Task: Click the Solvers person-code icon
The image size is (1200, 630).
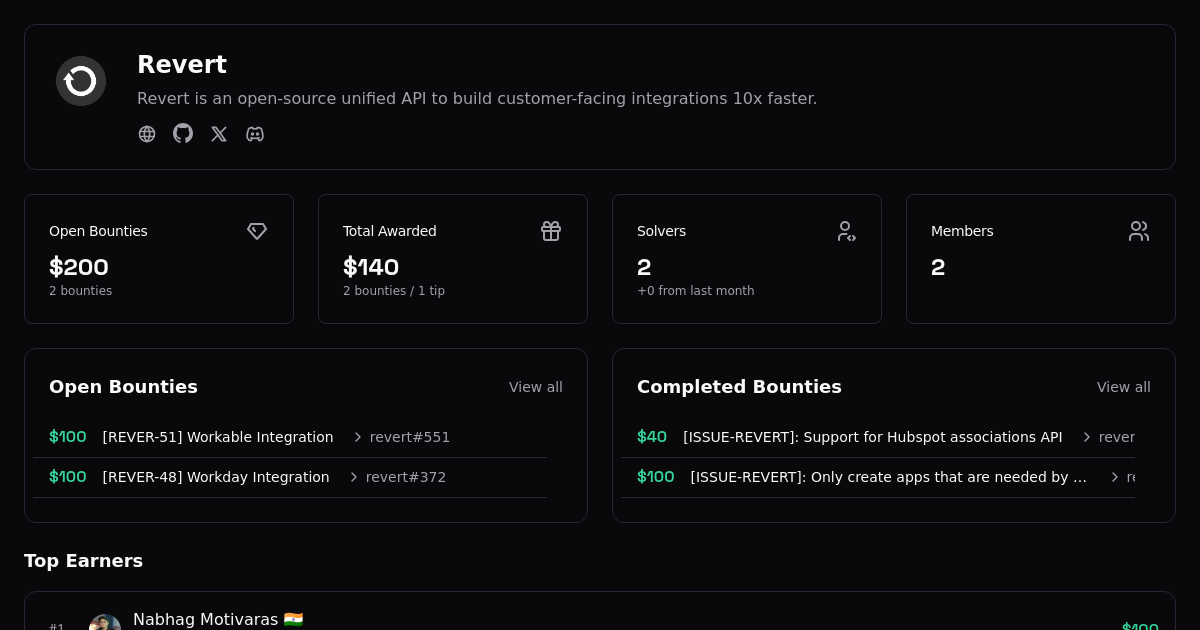Action: pyautogui.click(x=846, y=231)
